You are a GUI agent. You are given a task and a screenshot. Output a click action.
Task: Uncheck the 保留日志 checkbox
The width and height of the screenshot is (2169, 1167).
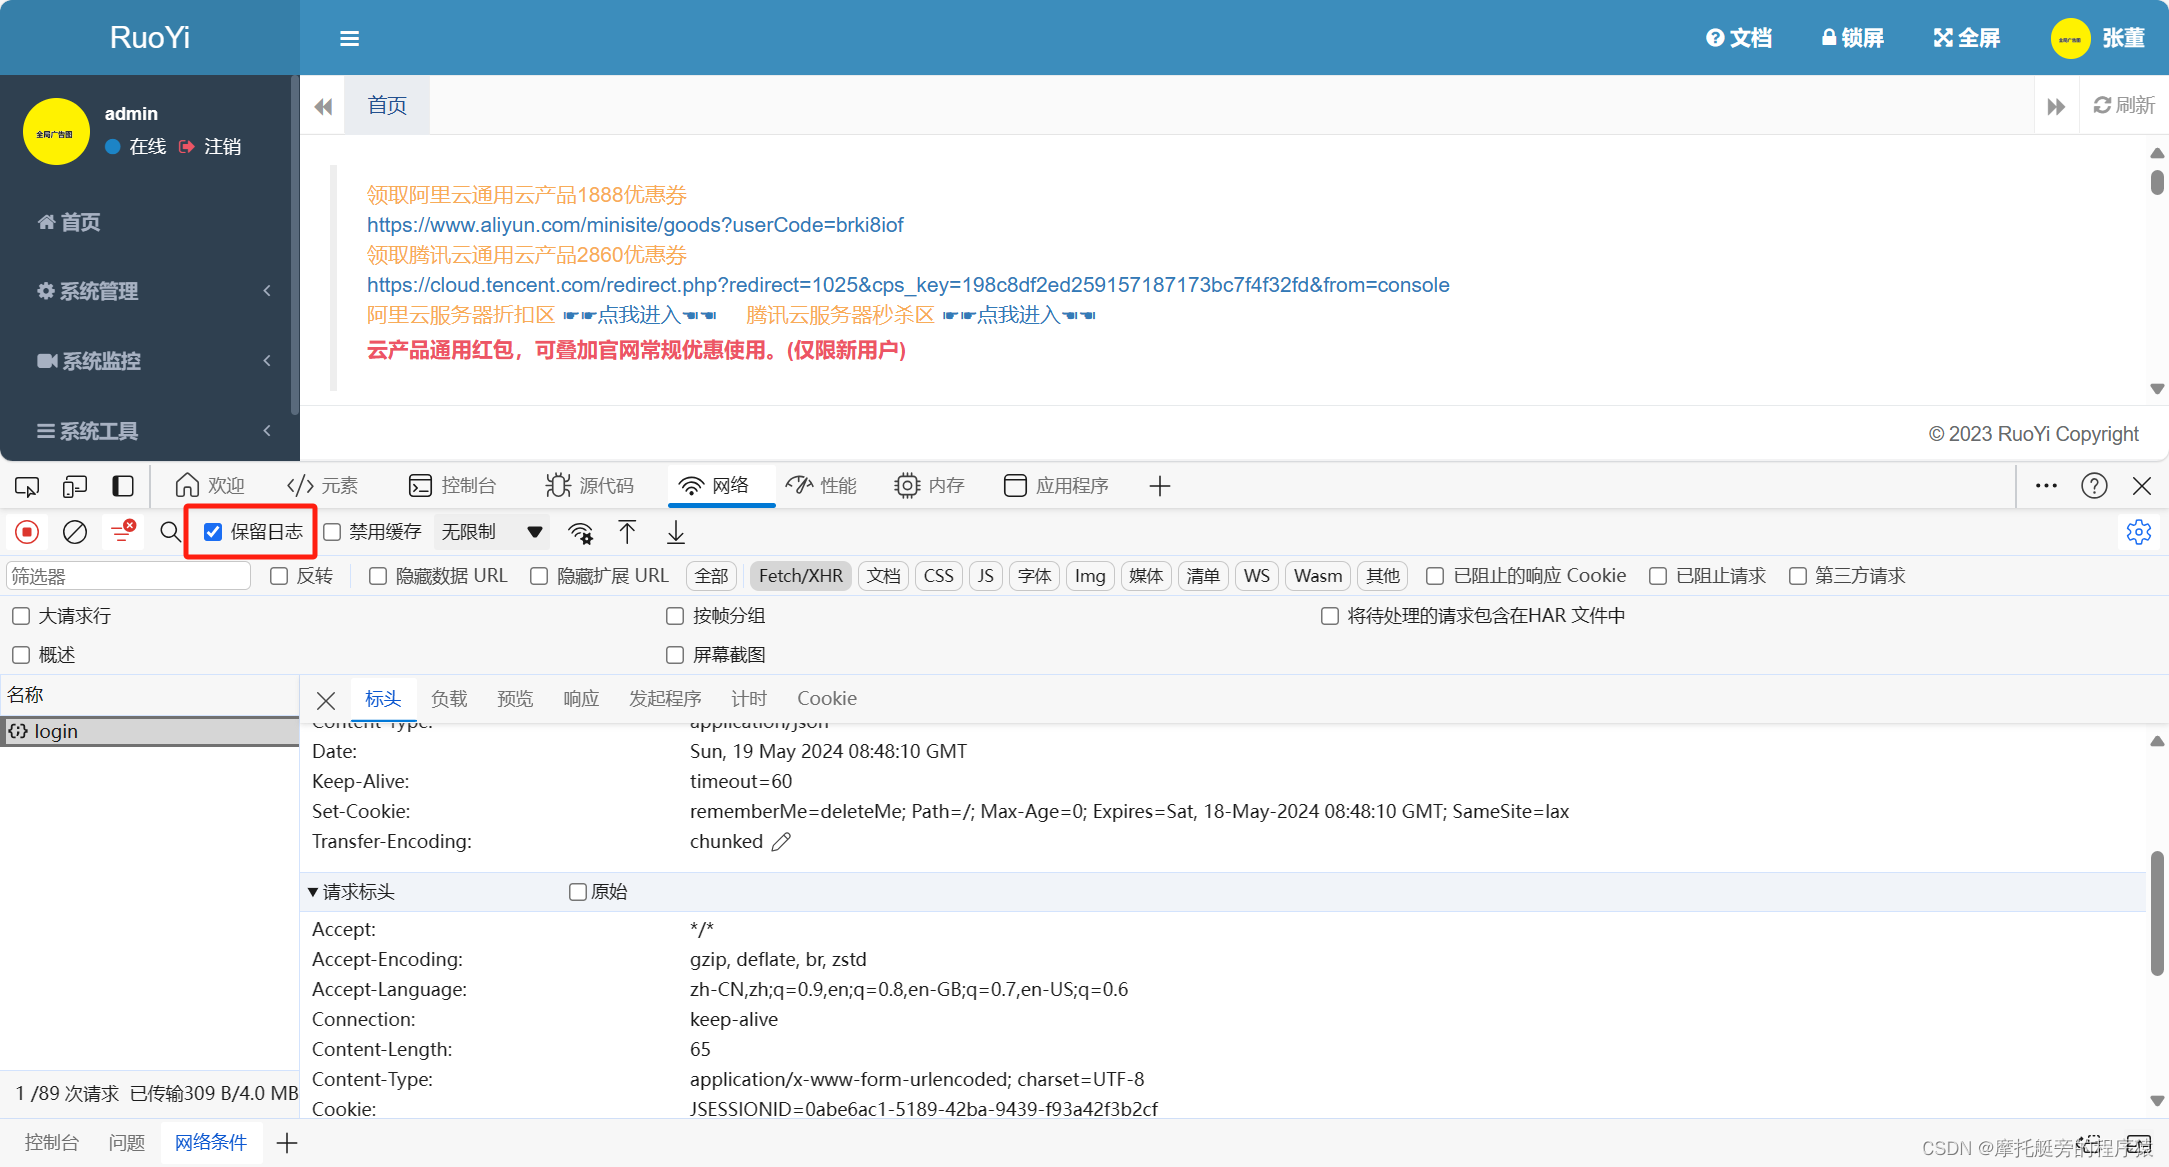(x=213, y=532)
